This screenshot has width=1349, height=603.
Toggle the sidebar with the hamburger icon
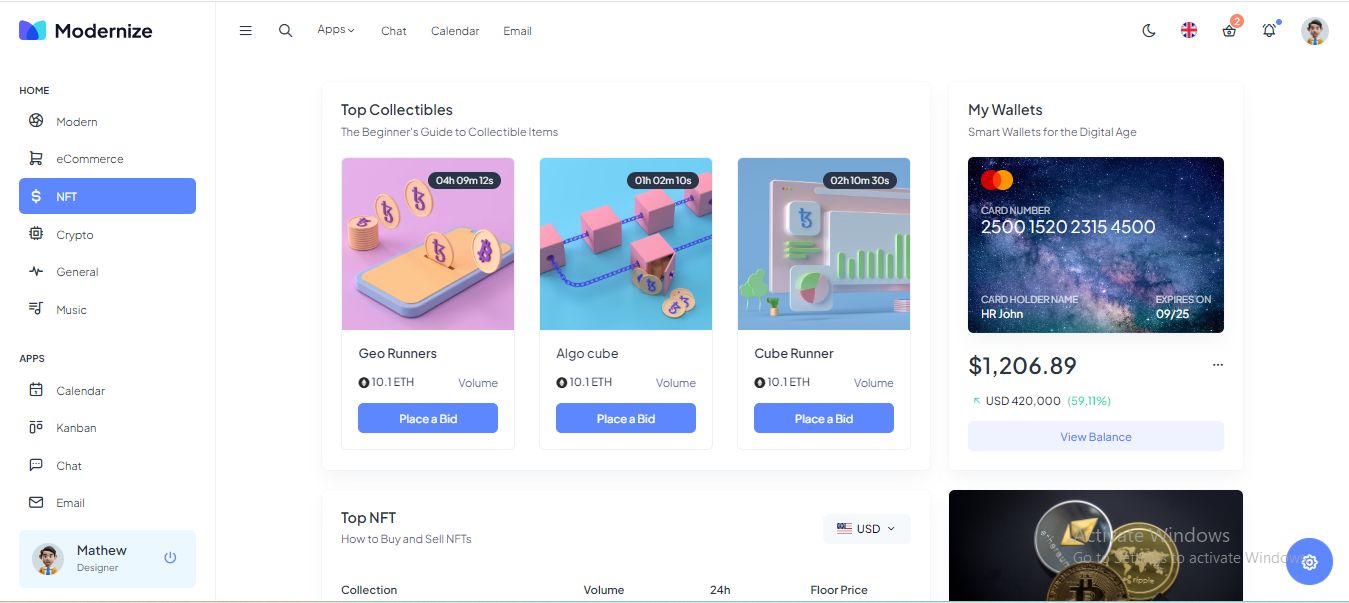pyautogui.click(x=245, y=31)
